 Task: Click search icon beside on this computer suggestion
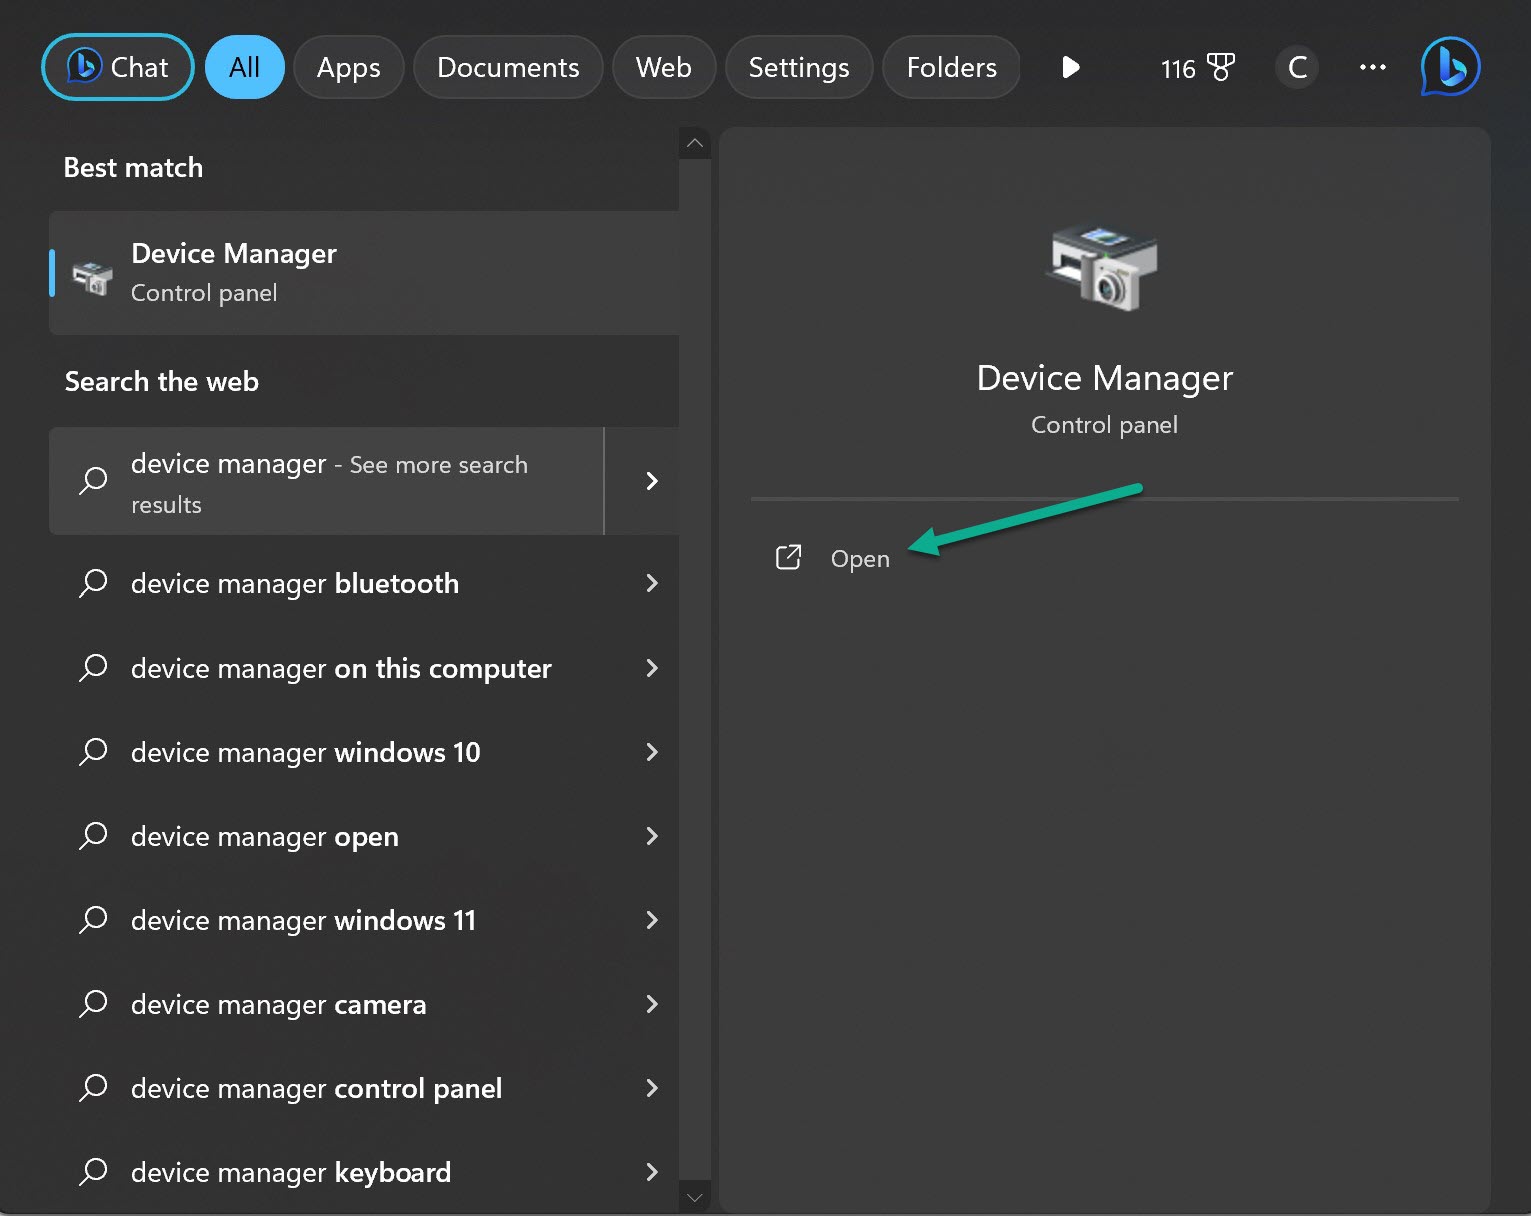(x=93, y=667)
